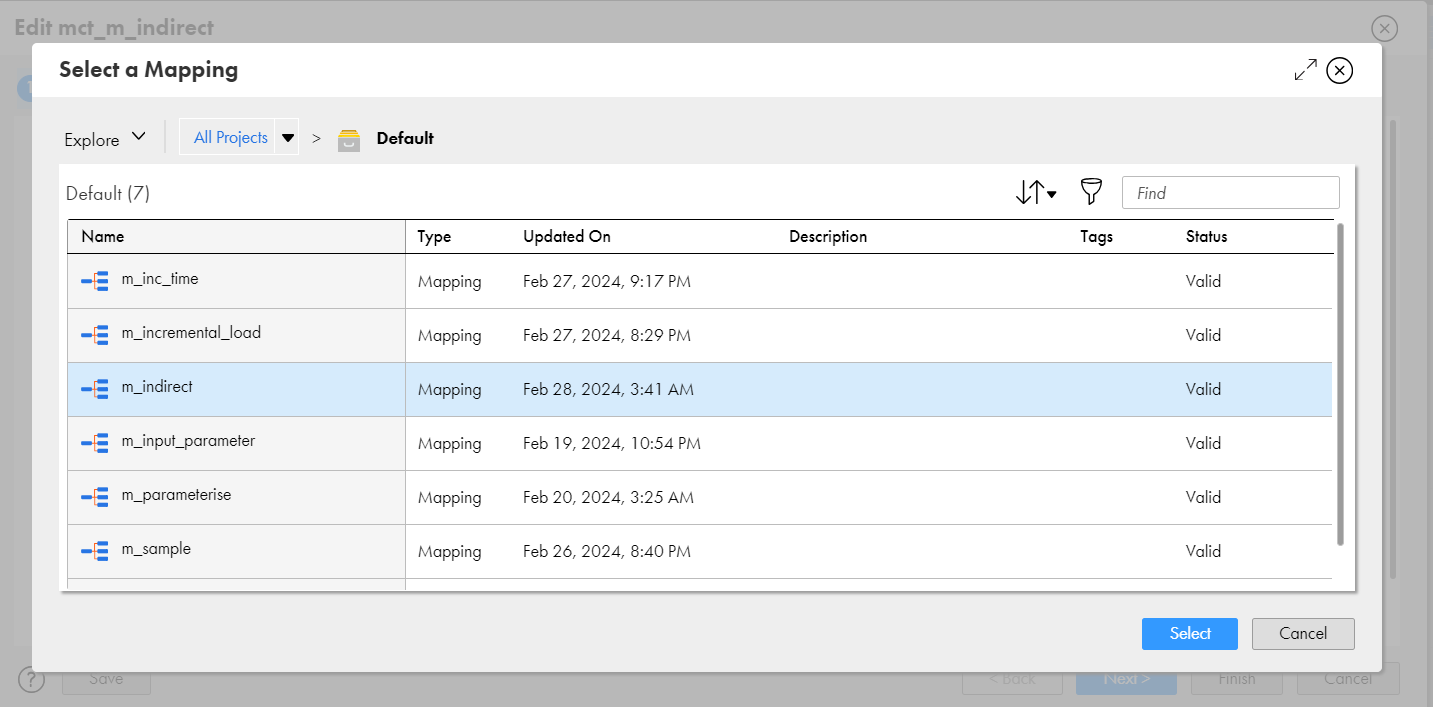Click the date Feb 19, 2024, 10:54 PM
Screen dimensions: 1433x707
[612, 444]
